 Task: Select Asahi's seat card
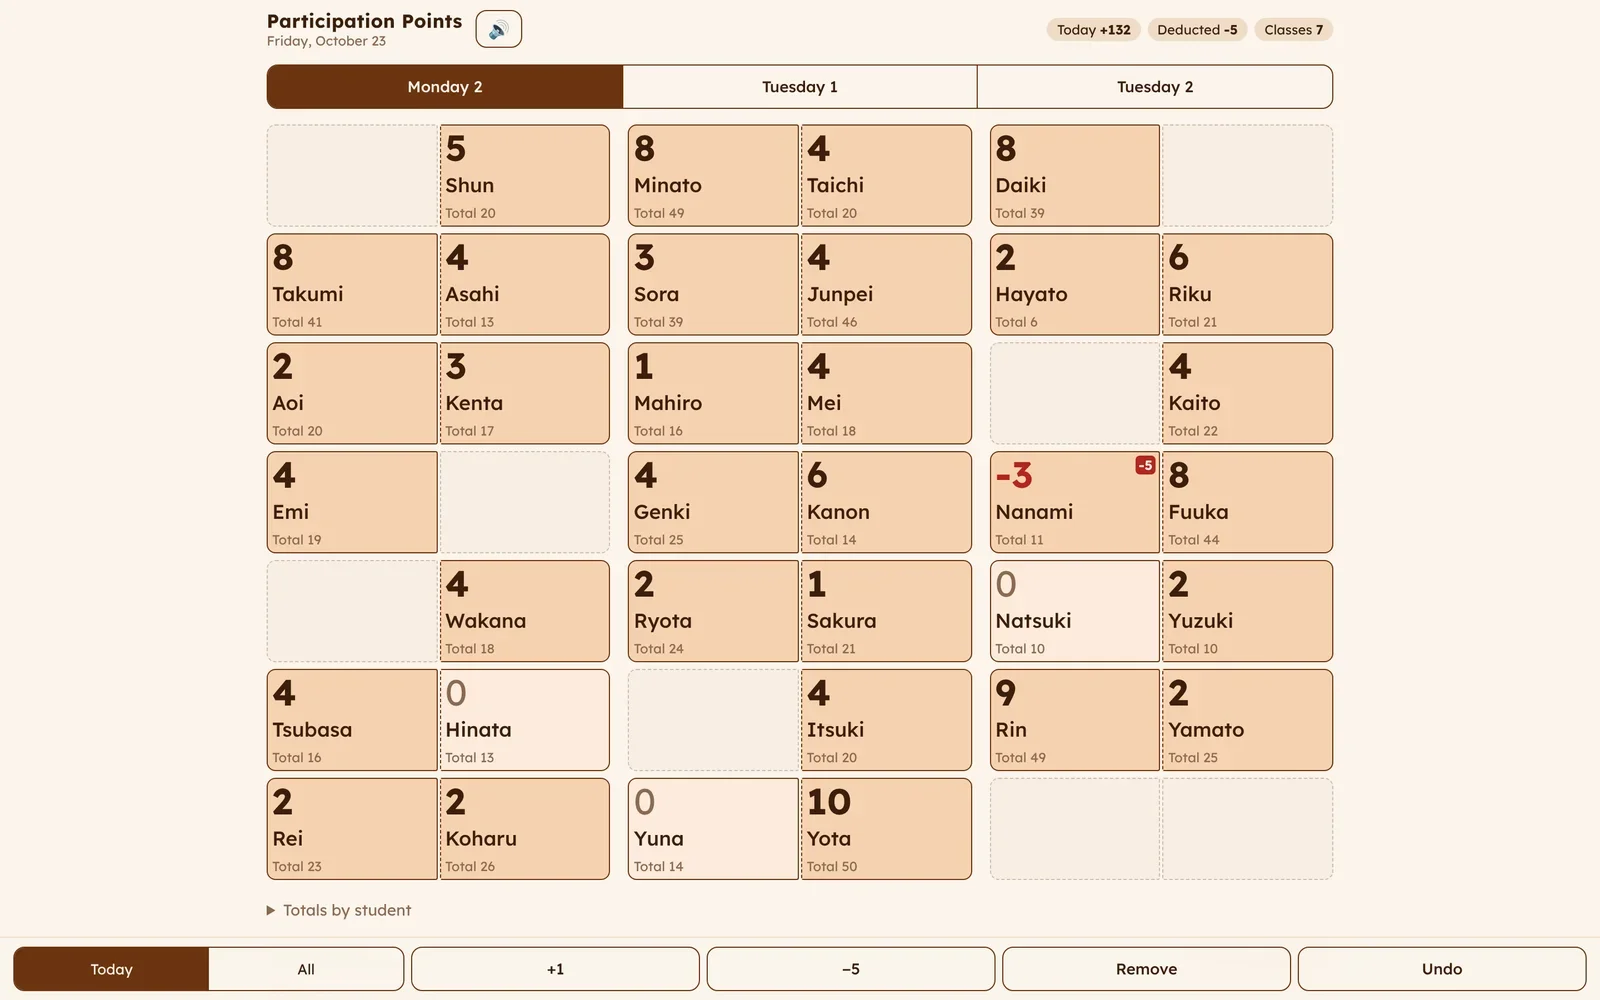525,284
